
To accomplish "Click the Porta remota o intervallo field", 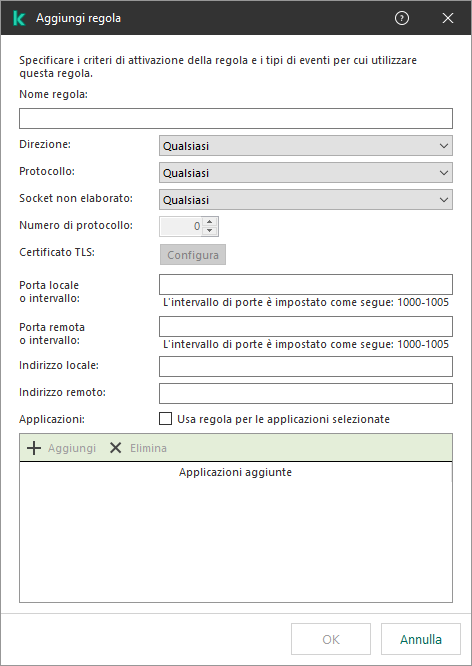I will (x=305, y=327).
